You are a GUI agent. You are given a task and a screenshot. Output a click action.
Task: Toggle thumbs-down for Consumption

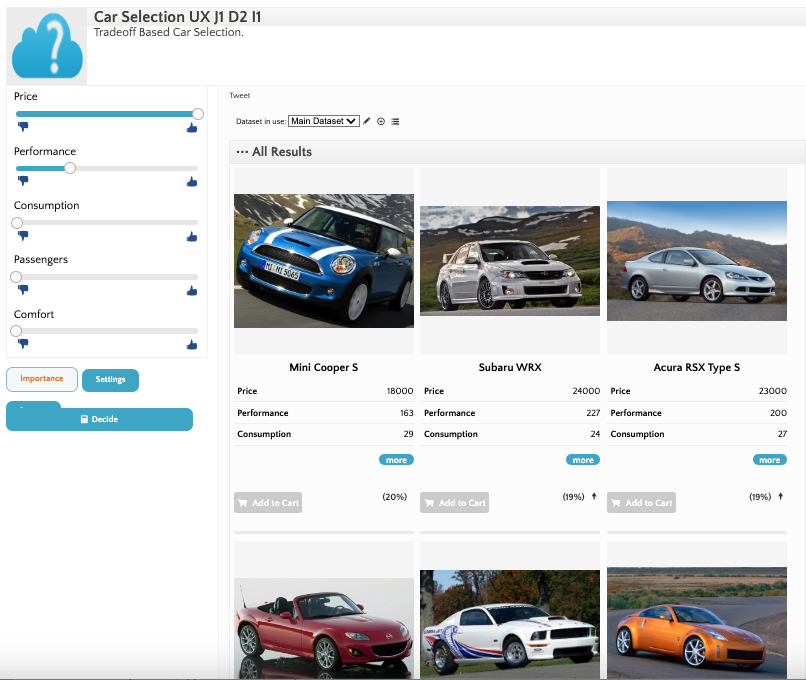21,237
